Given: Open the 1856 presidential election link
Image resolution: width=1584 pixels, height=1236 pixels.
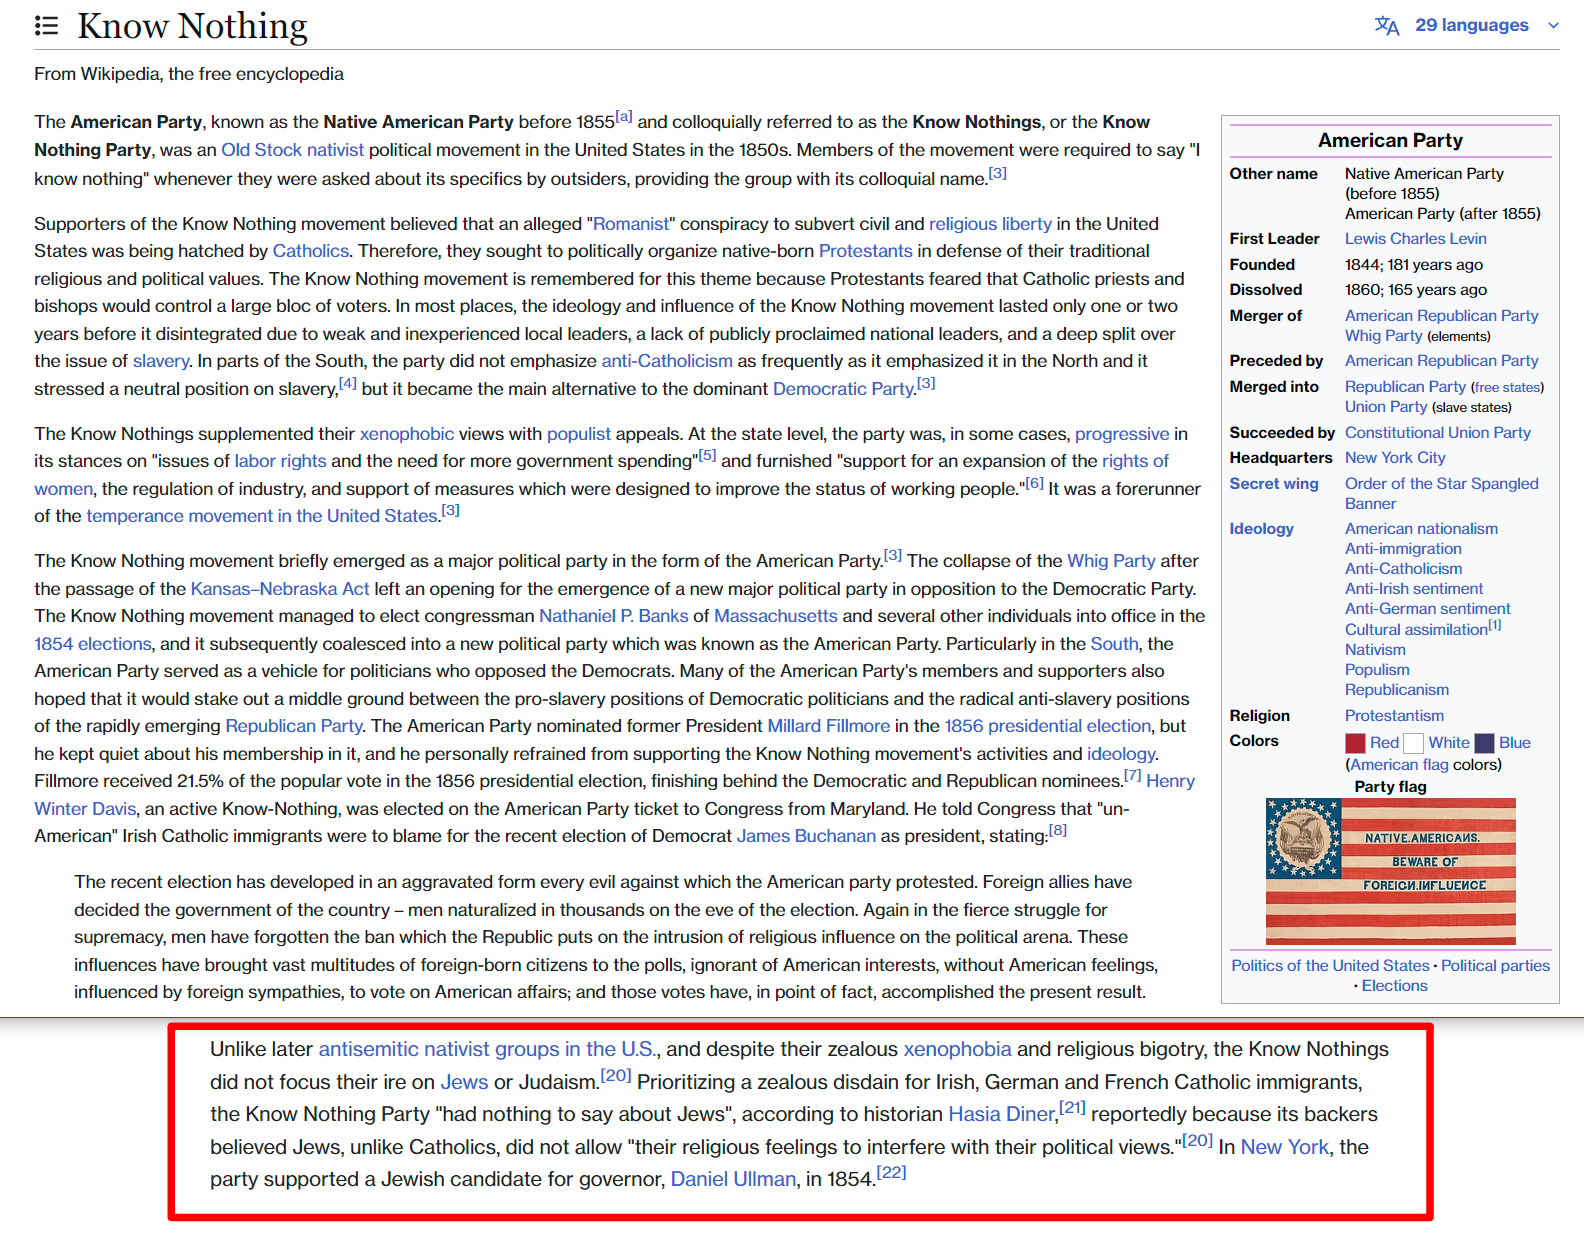Looking at the screenshot, I should point(1048,726).
